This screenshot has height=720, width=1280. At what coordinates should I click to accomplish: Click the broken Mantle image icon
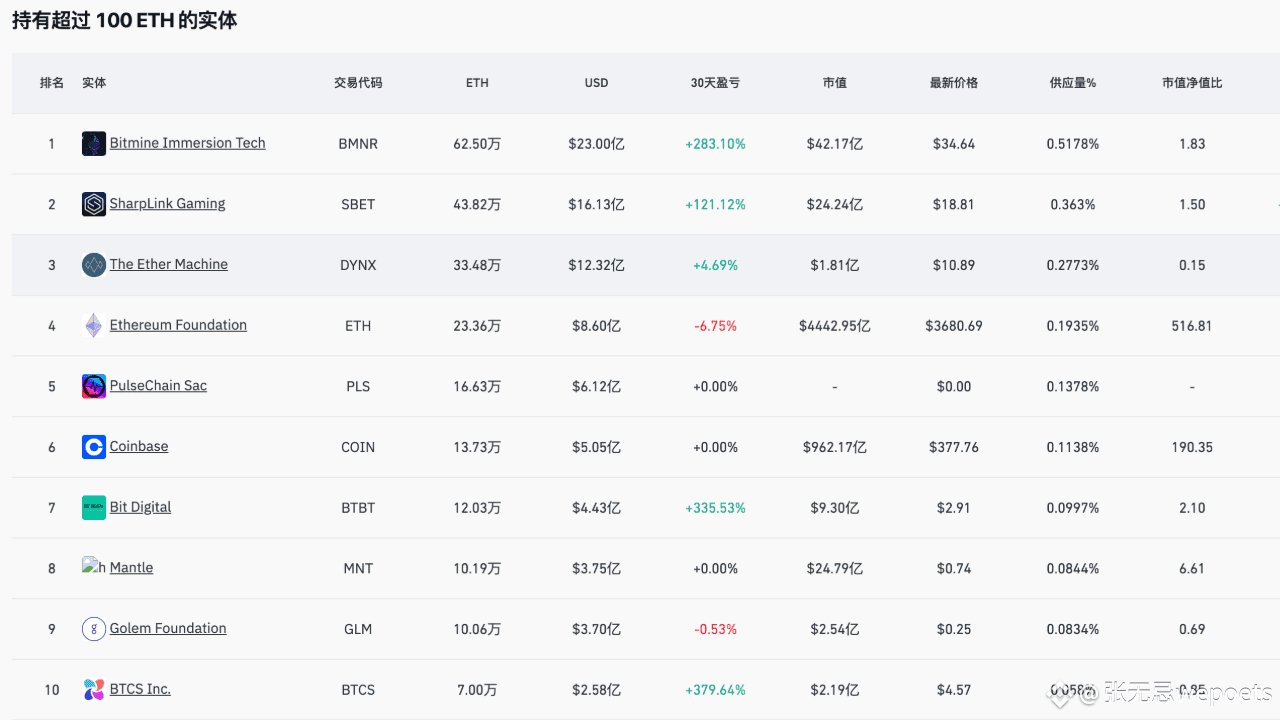94,567
